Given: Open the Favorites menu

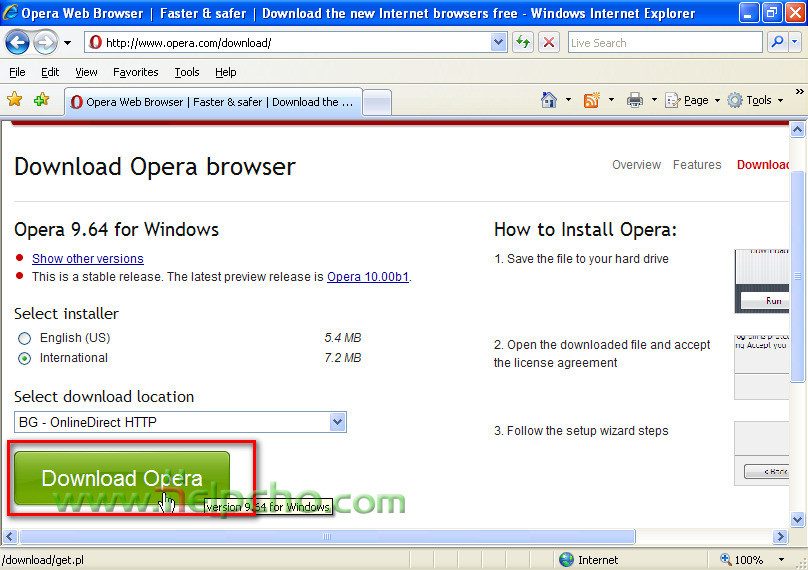Looking at the screenshot, I should pos(136,72).
